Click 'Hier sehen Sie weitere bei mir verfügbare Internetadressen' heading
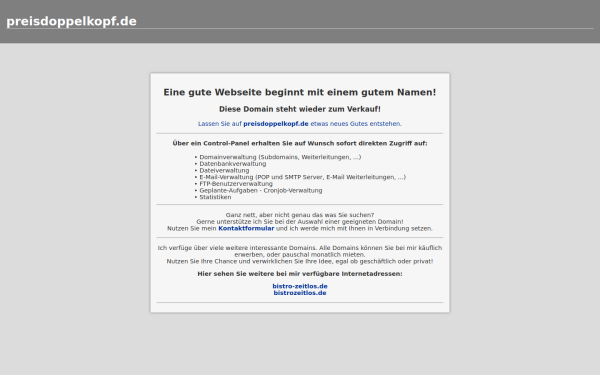 pyautogui.click(x=300, y=274)
